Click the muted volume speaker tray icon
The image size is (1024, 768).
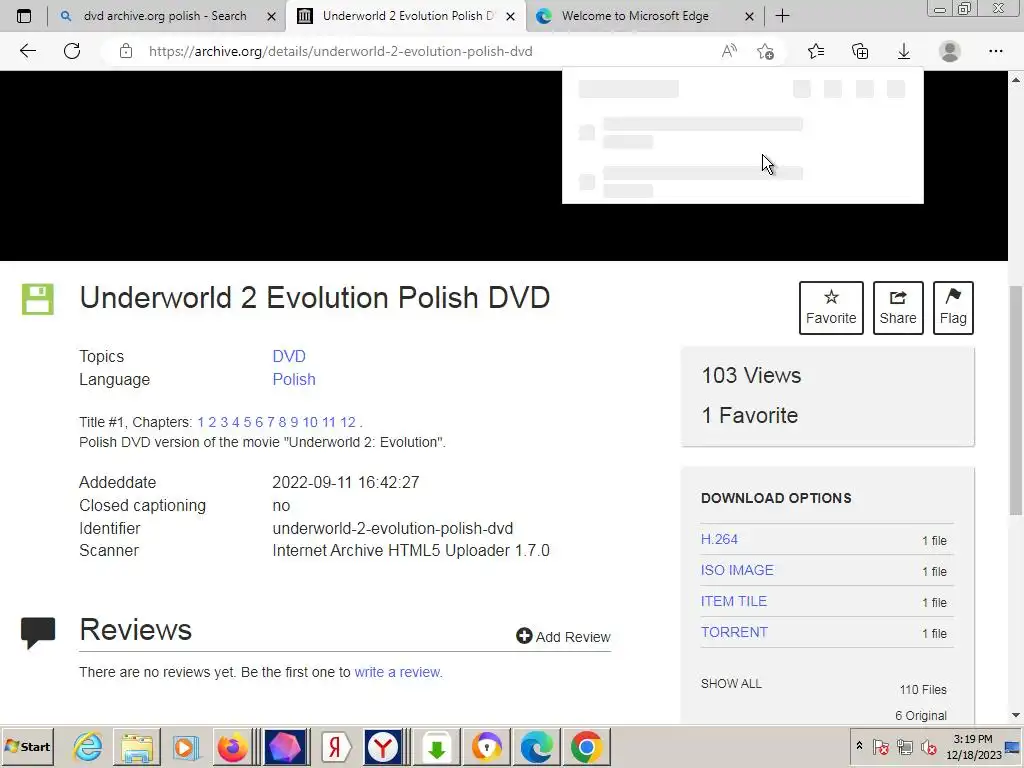[927, 746]
